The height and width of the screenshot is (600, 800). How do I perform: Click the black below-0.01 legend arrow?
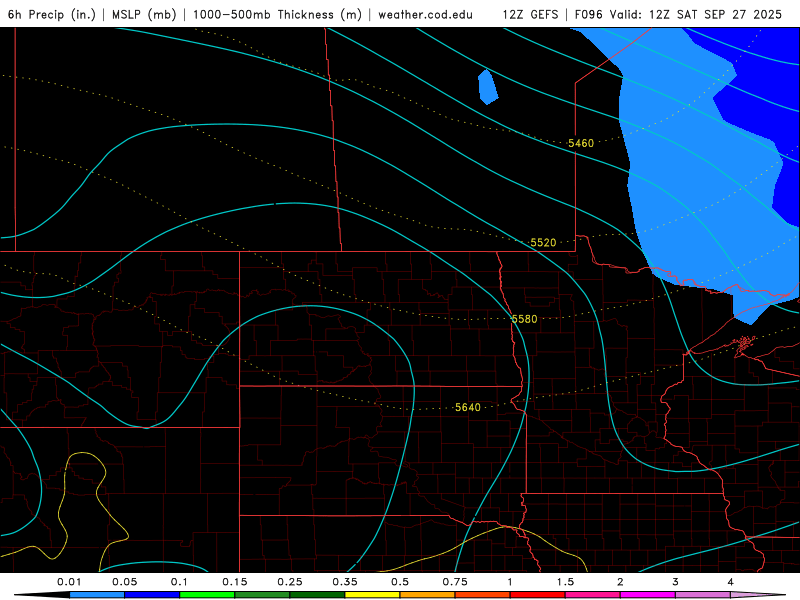(42, 595)
